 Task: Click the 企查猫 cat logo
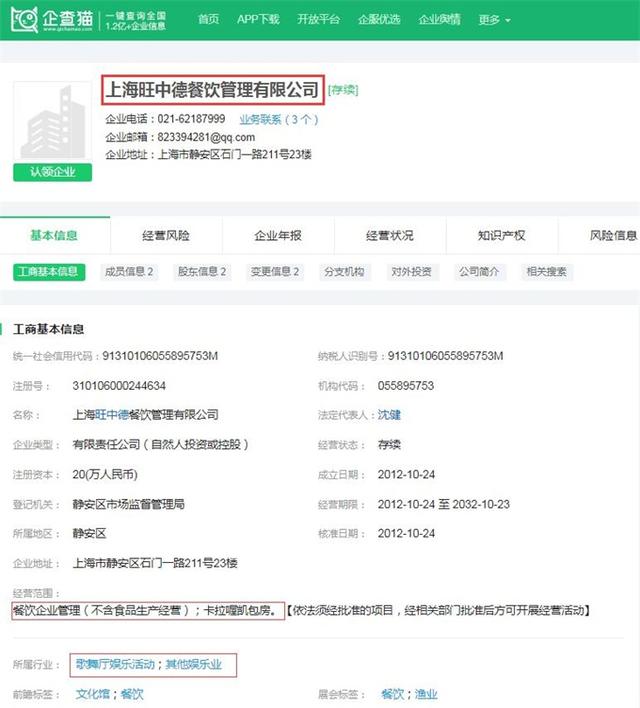tap(25, 19)
